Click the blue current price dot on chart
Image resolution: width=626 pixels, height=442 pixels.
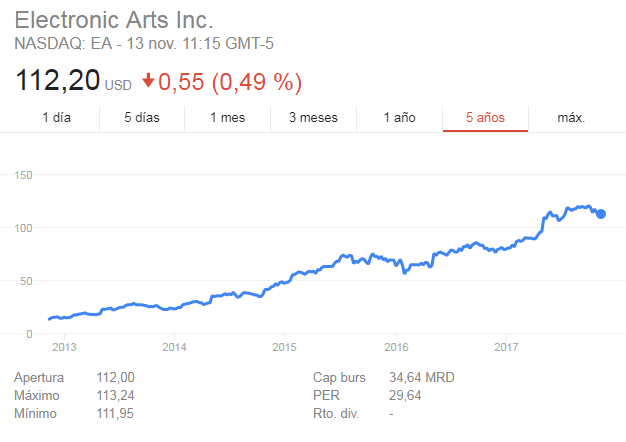601,214
